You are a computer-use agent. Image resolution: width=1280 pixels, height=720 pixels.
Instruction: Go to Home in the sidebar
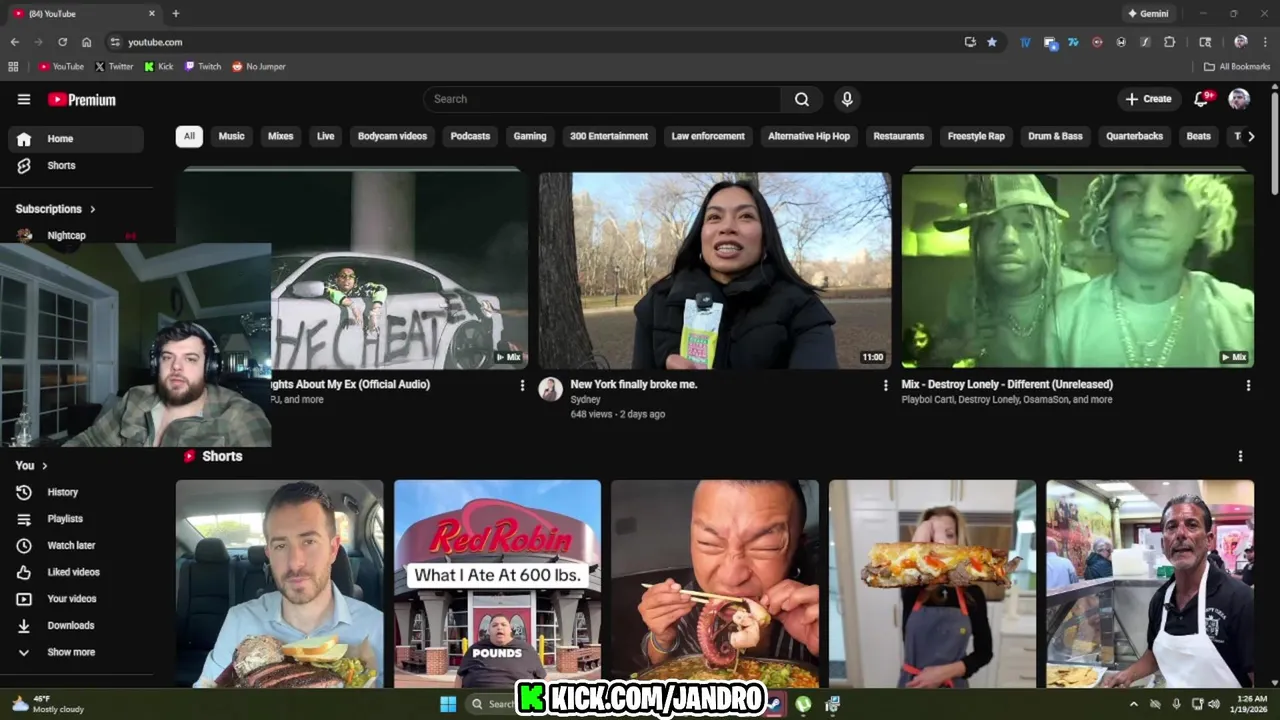point(76,139)
